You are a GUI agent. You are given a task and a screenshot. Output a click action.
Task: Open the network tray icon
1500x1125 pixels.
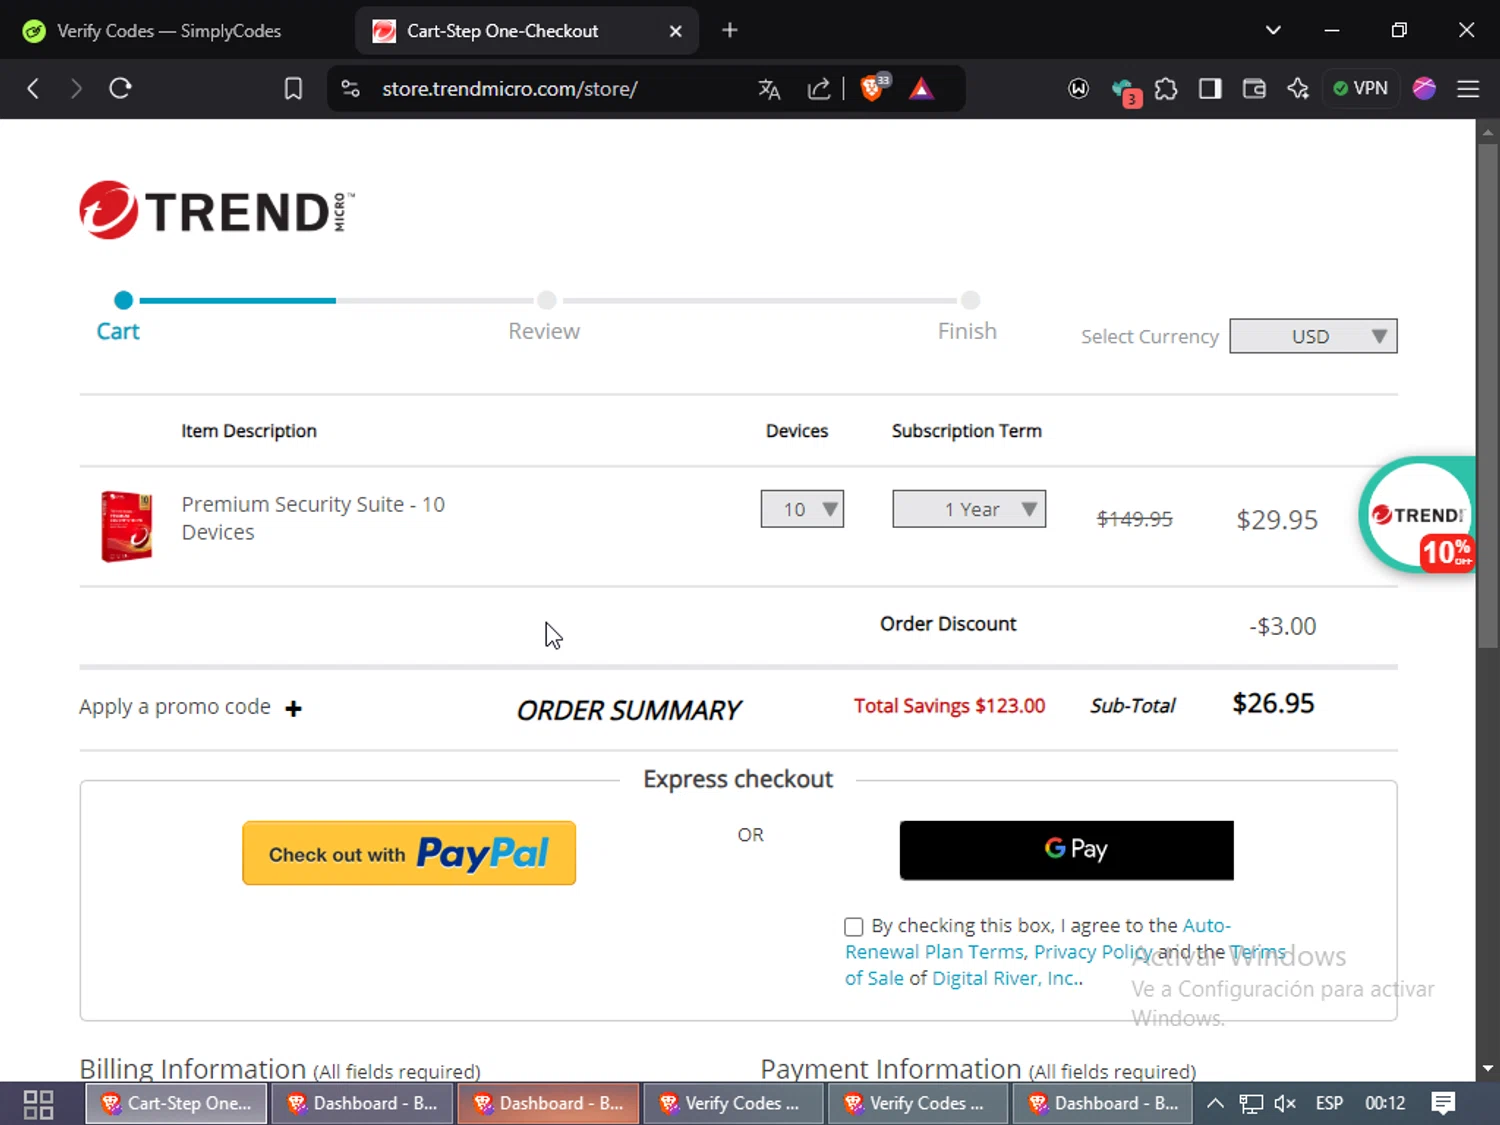[x=1251, y=1104]
